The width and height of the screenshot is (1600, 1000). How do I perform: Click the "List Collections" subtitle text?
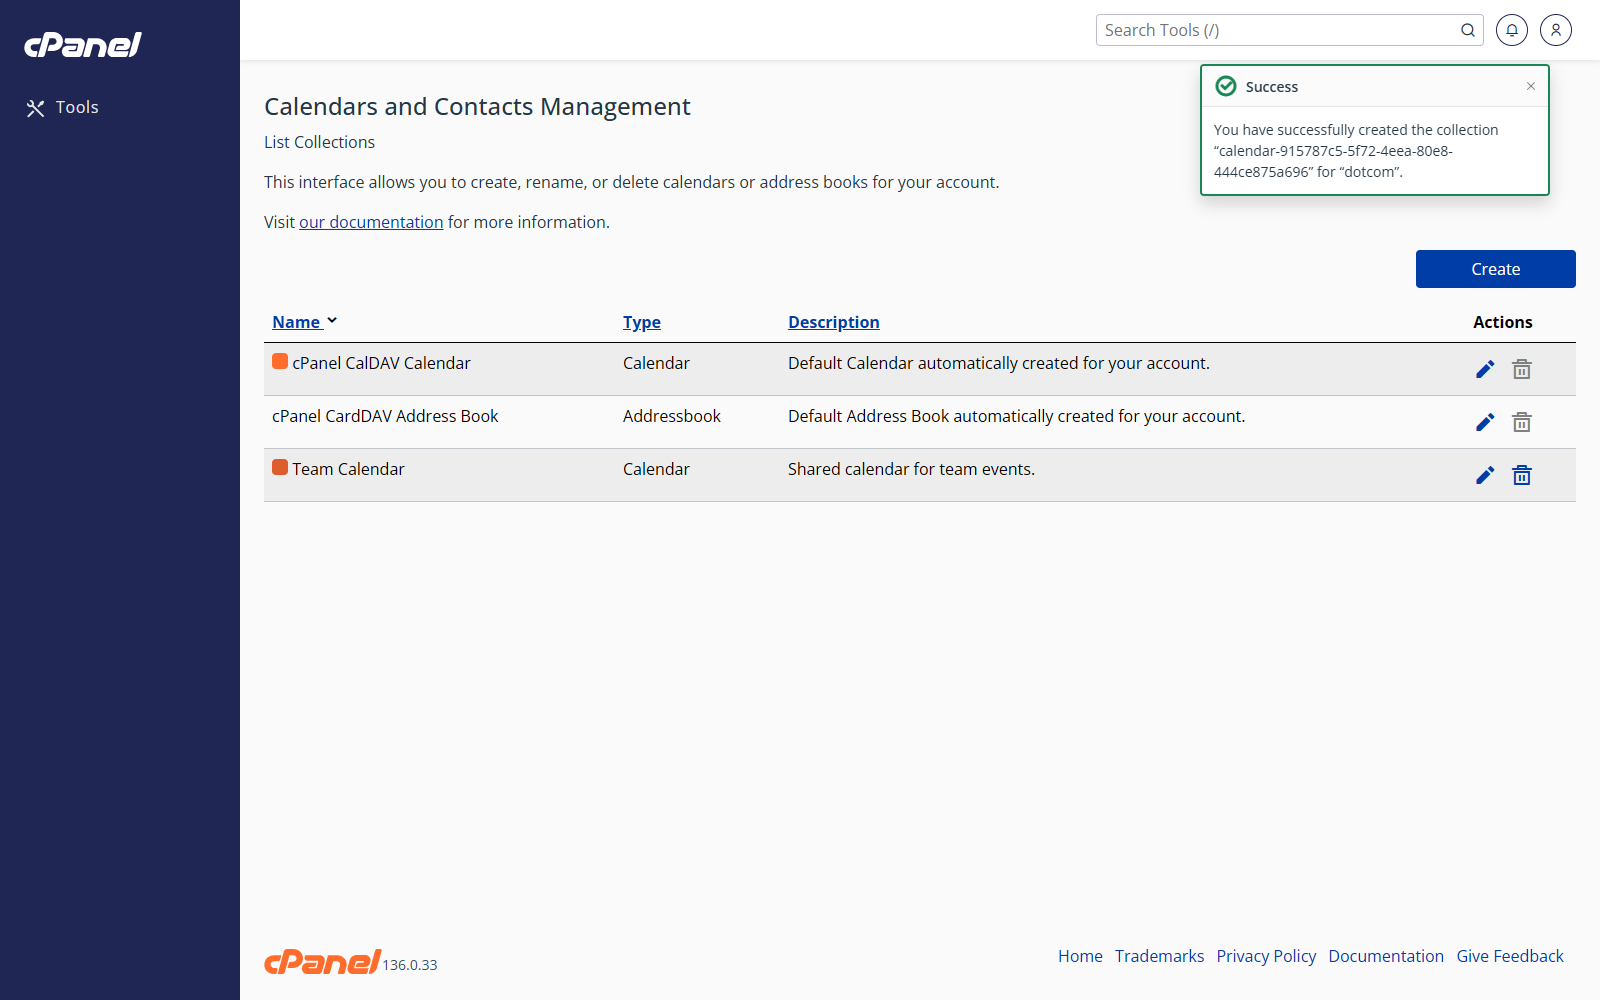(319, 142)
